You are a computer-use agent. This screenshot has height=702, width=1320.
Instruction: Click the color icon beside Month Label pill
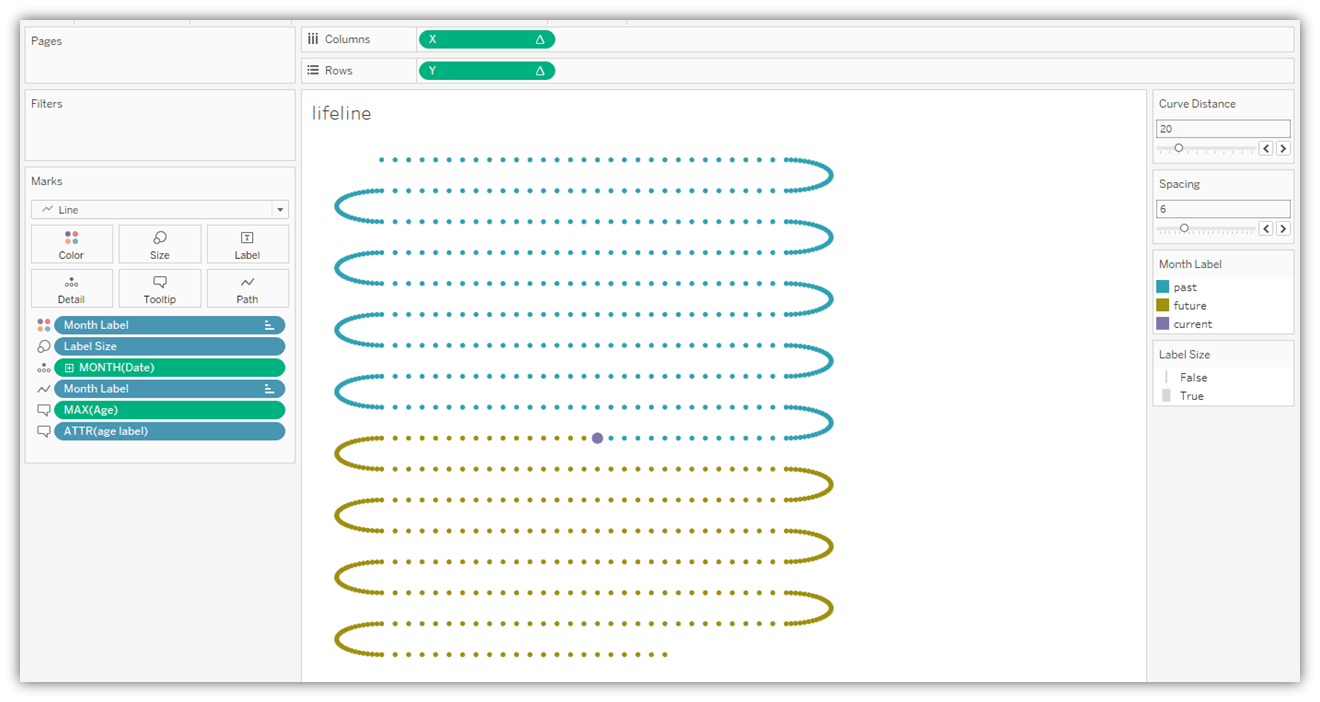(43, 325)
